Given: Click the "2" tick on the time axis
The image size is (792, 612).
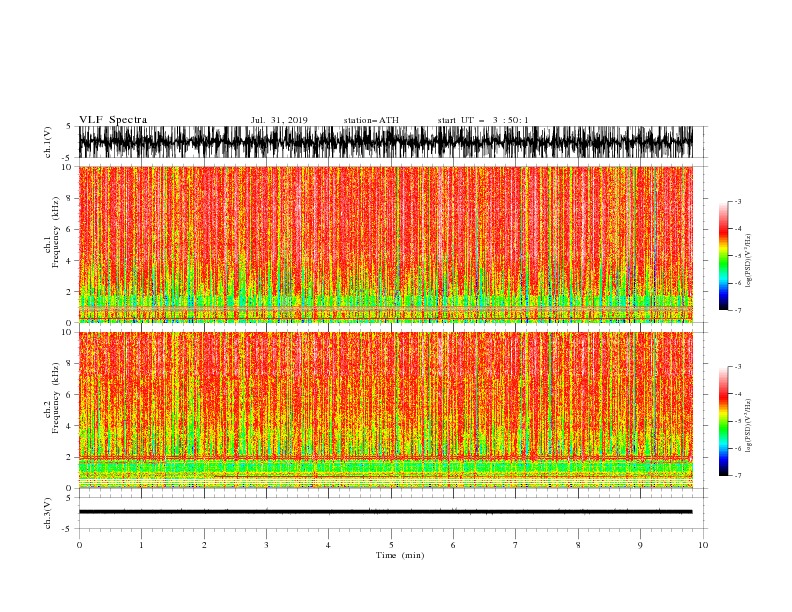Looking at the screenshot, I should point(204,545).
